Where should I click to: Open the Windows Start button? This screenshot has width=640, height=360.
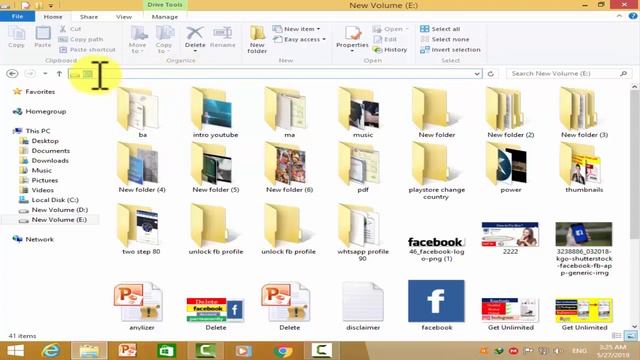15,351
